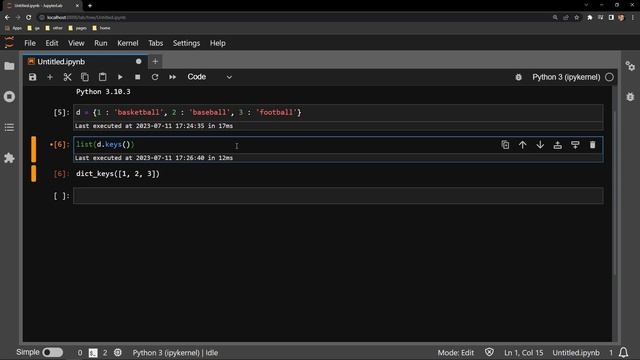Open the cell type Code dropdown
Viewport: 640px width, 360px height.
click(209, 77)
